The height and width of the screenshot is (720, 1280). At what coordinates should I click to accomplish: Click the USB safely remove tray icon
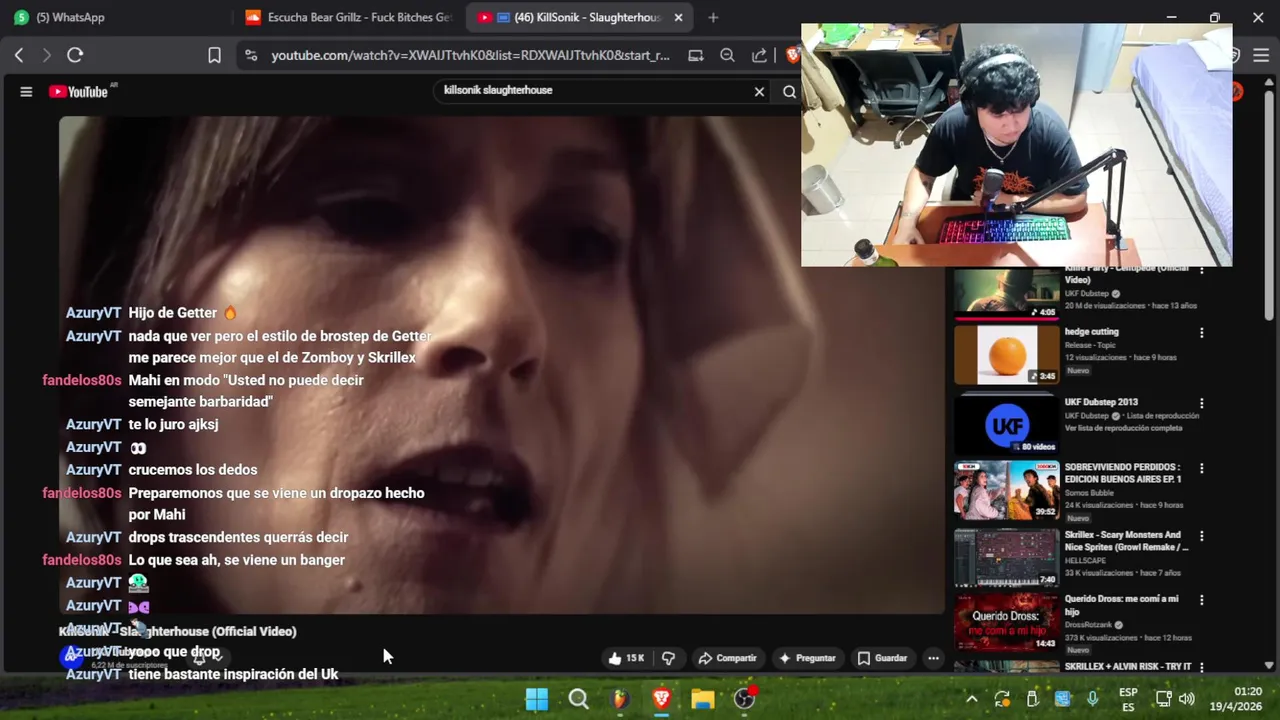[x=1032, y=699]
